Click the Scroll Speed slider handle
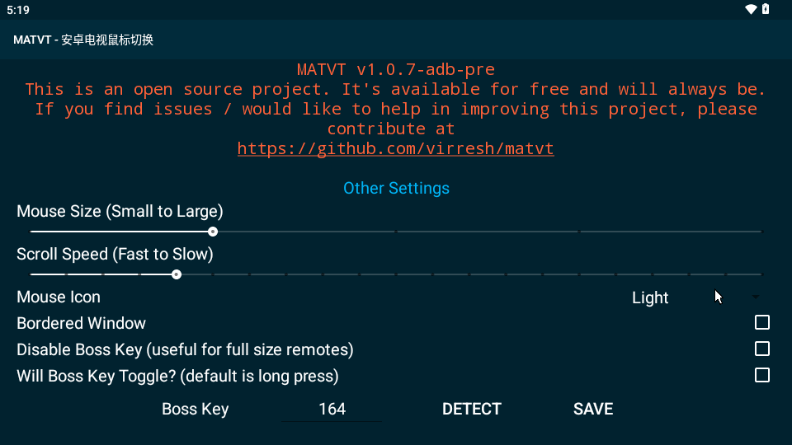Image resolution: width=792 pixels, height=445 pixels. tap(176, 274)
